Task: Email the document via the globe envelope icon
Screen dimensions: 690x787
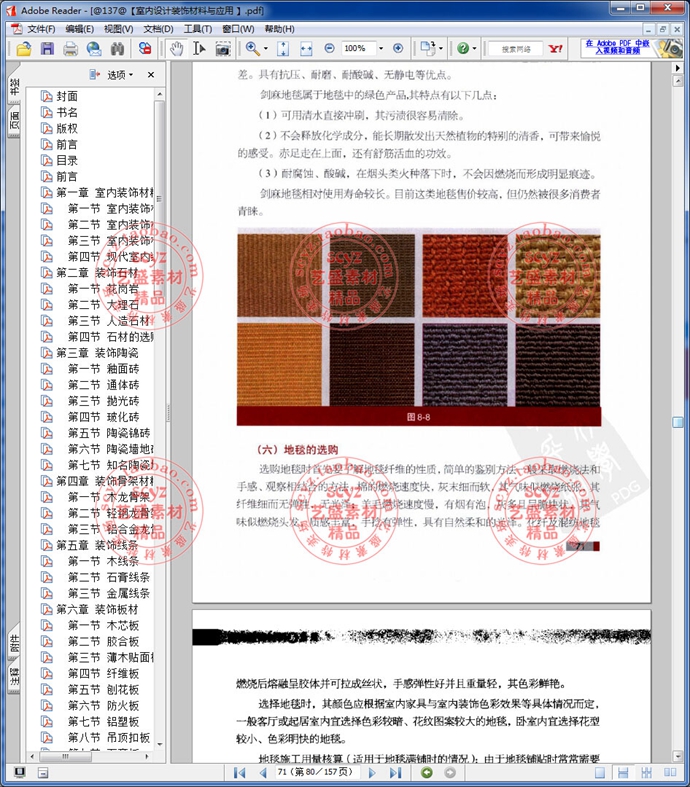Action: (x=94, y=49)
